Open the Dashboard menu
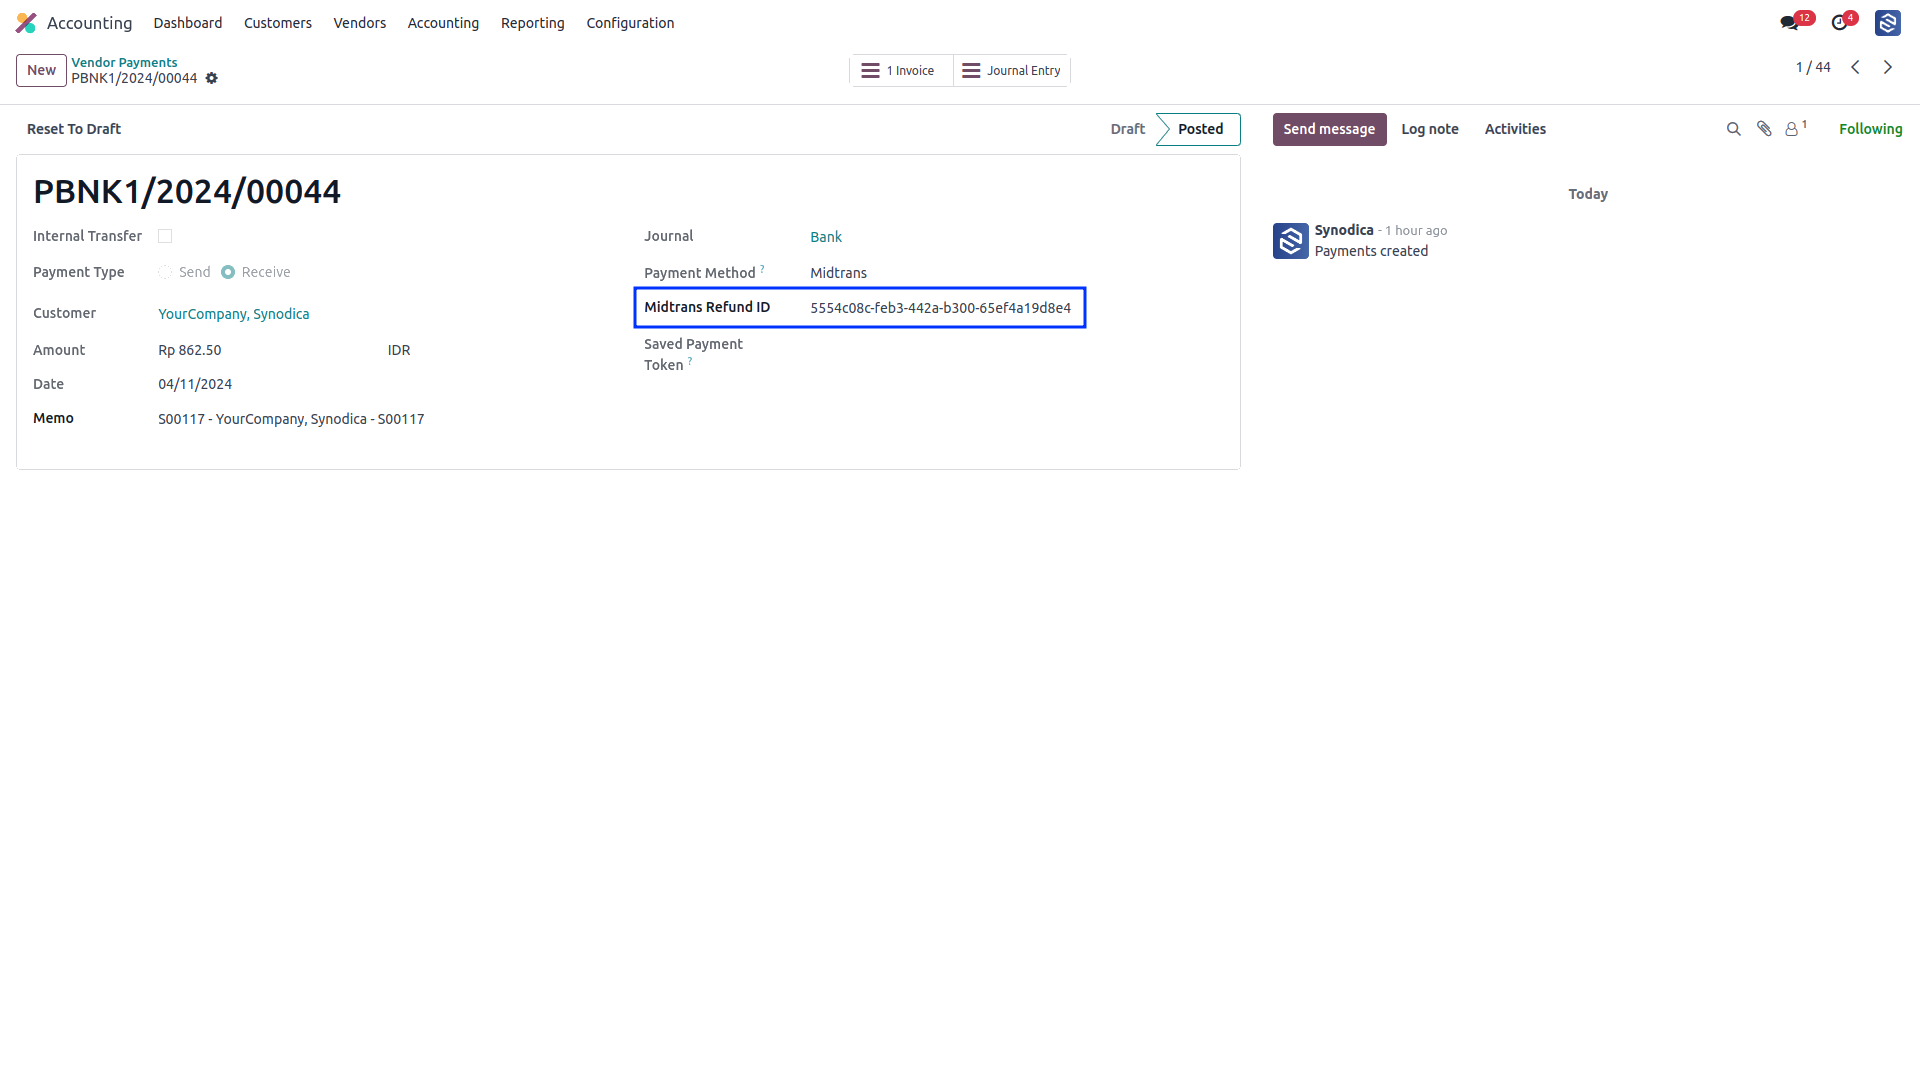 pos(188,23)
